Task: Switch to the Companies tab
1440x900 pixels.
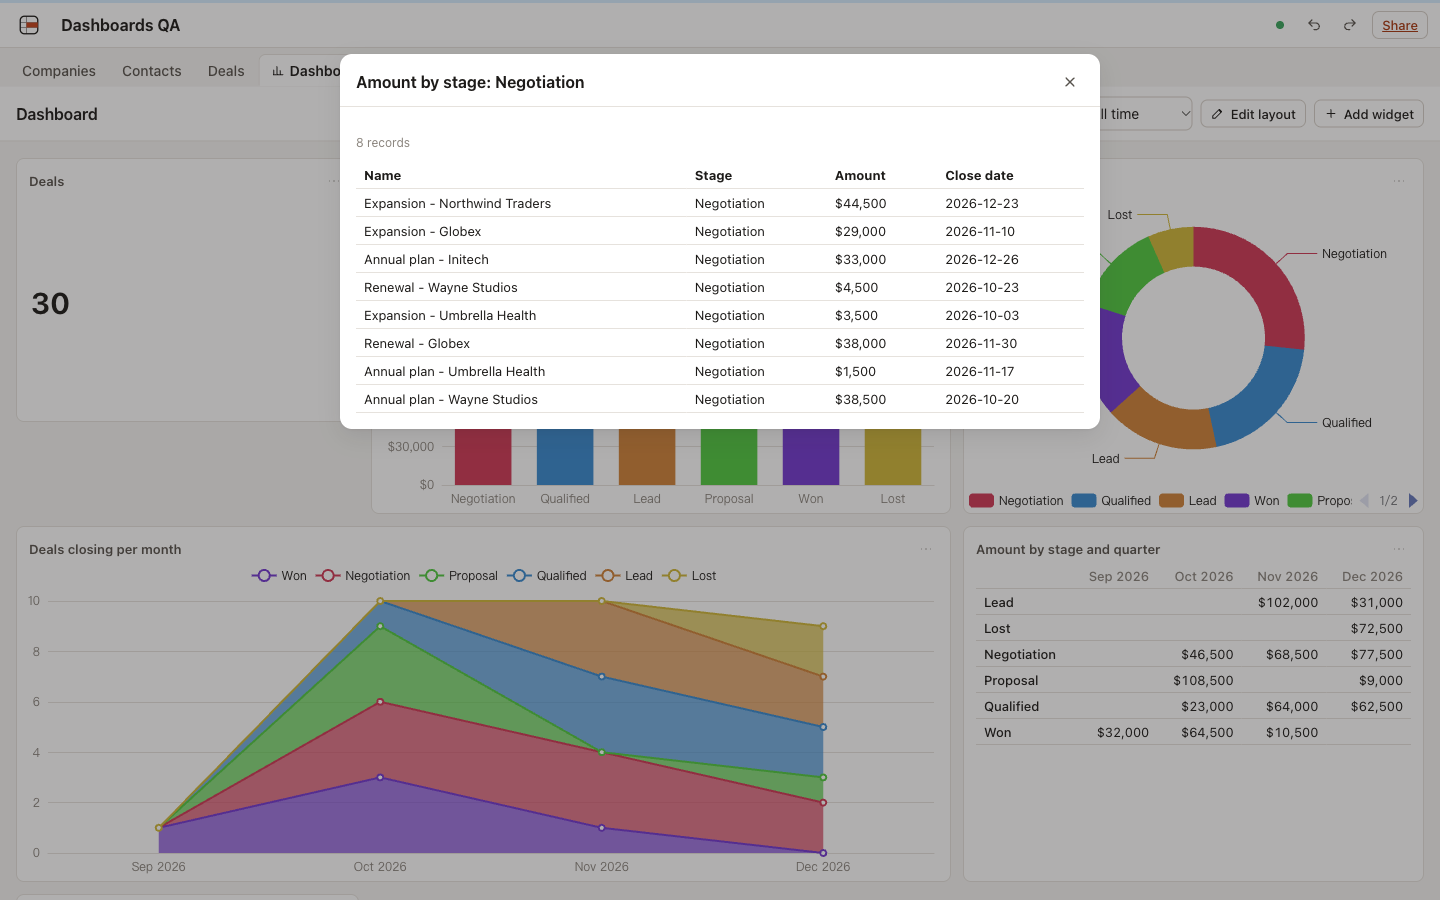Action: (x=59, y=71)
